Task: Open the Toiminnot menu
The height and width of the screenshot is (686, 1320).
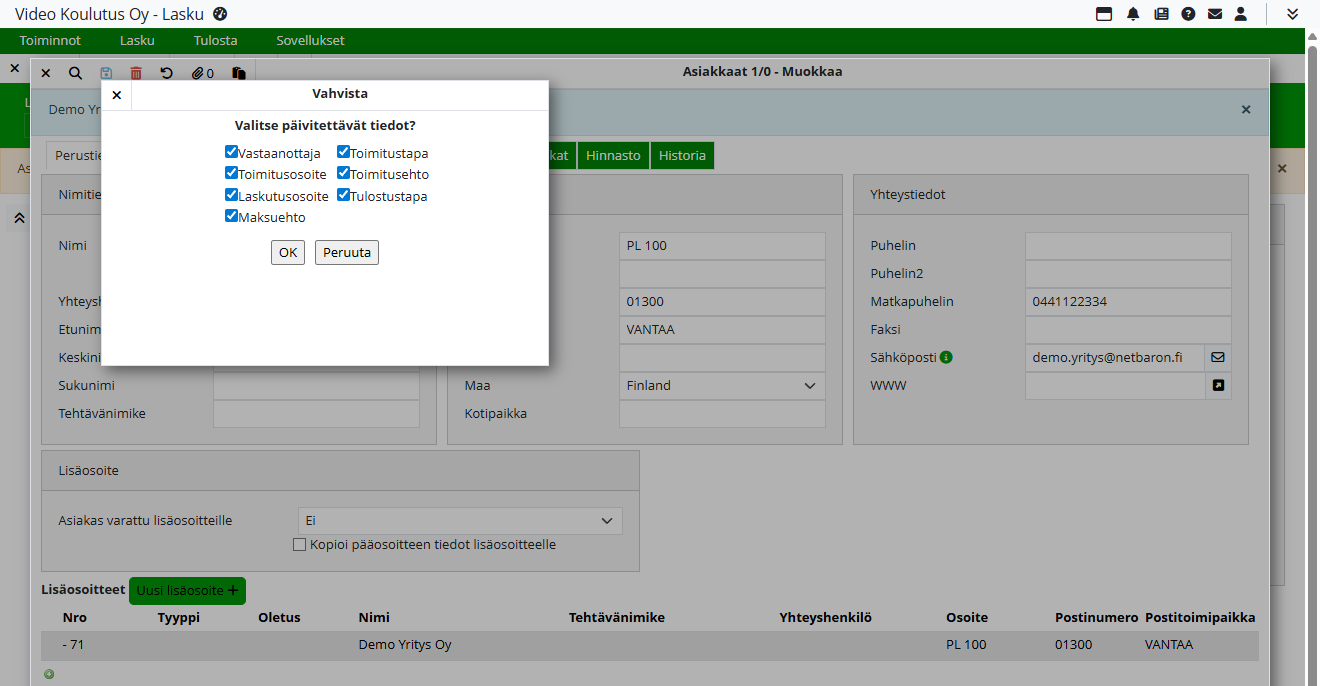Action: [50, 41]
